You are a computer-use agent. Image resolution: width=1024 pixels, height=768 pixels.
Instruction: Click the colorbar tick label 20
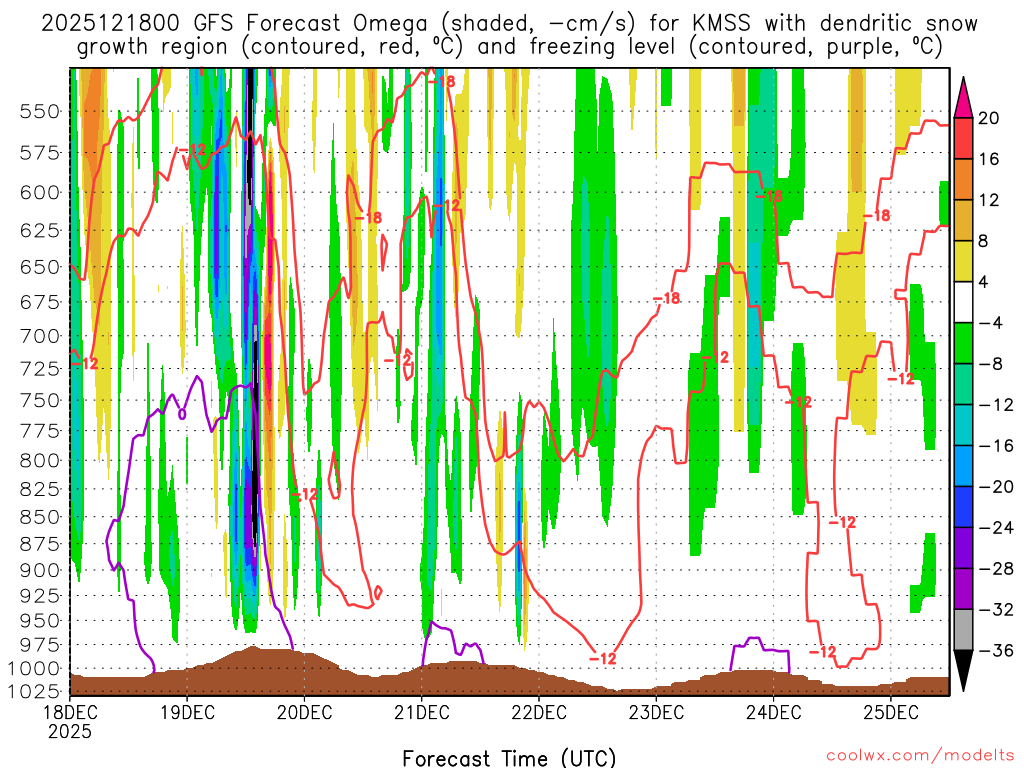pyautogui.click(x=989, y=118)
